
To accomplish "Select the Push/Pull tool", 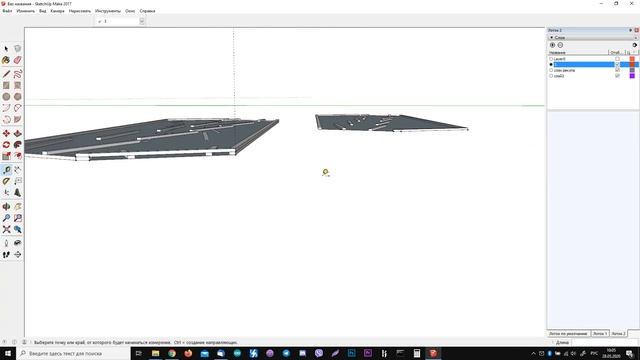I will 18,133.
